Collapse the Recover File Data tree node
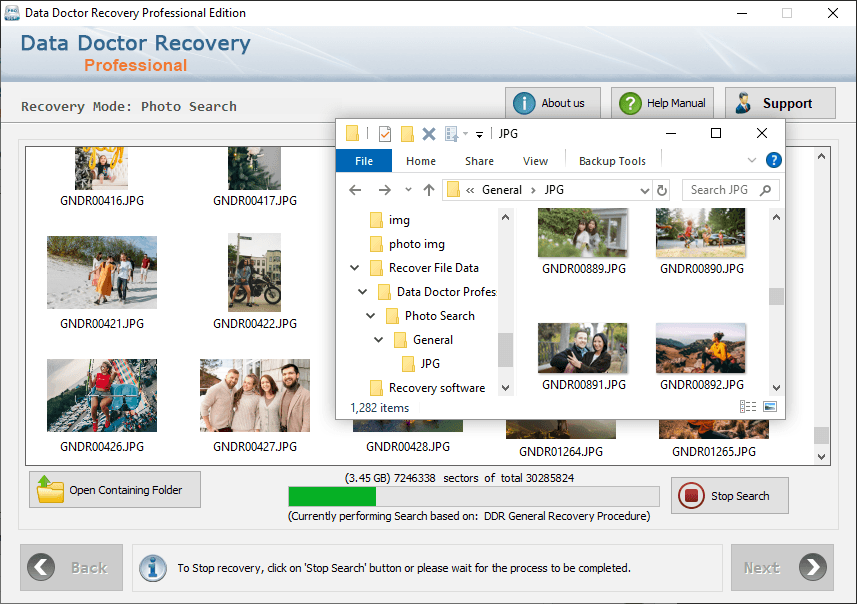857x604 pixels. coord(355,268)
